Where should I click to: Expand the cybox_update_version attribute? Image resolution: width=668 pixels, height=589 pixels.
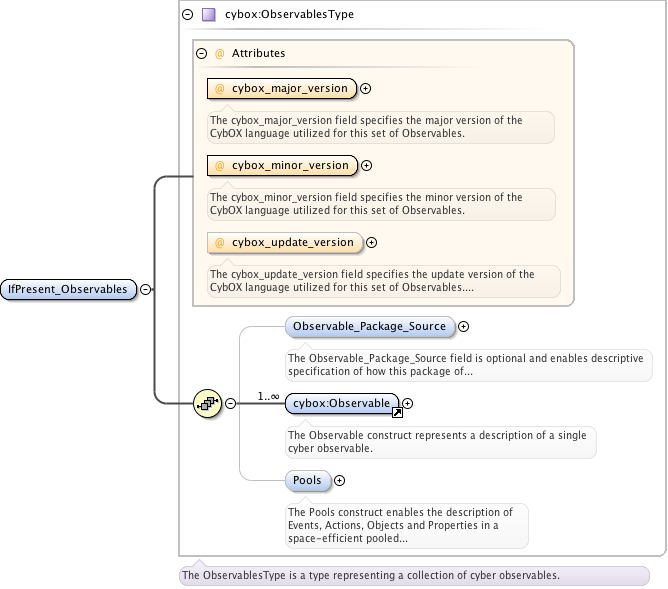point(371,242)
